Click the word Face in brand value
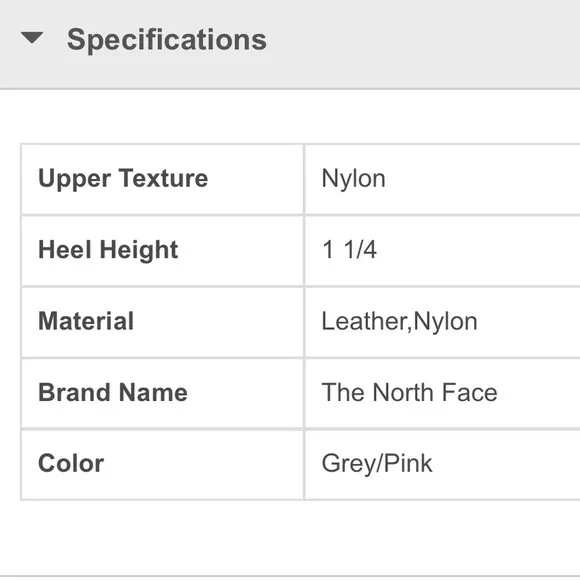This screenshot has width=580, height=580. (x=470, y=392)
